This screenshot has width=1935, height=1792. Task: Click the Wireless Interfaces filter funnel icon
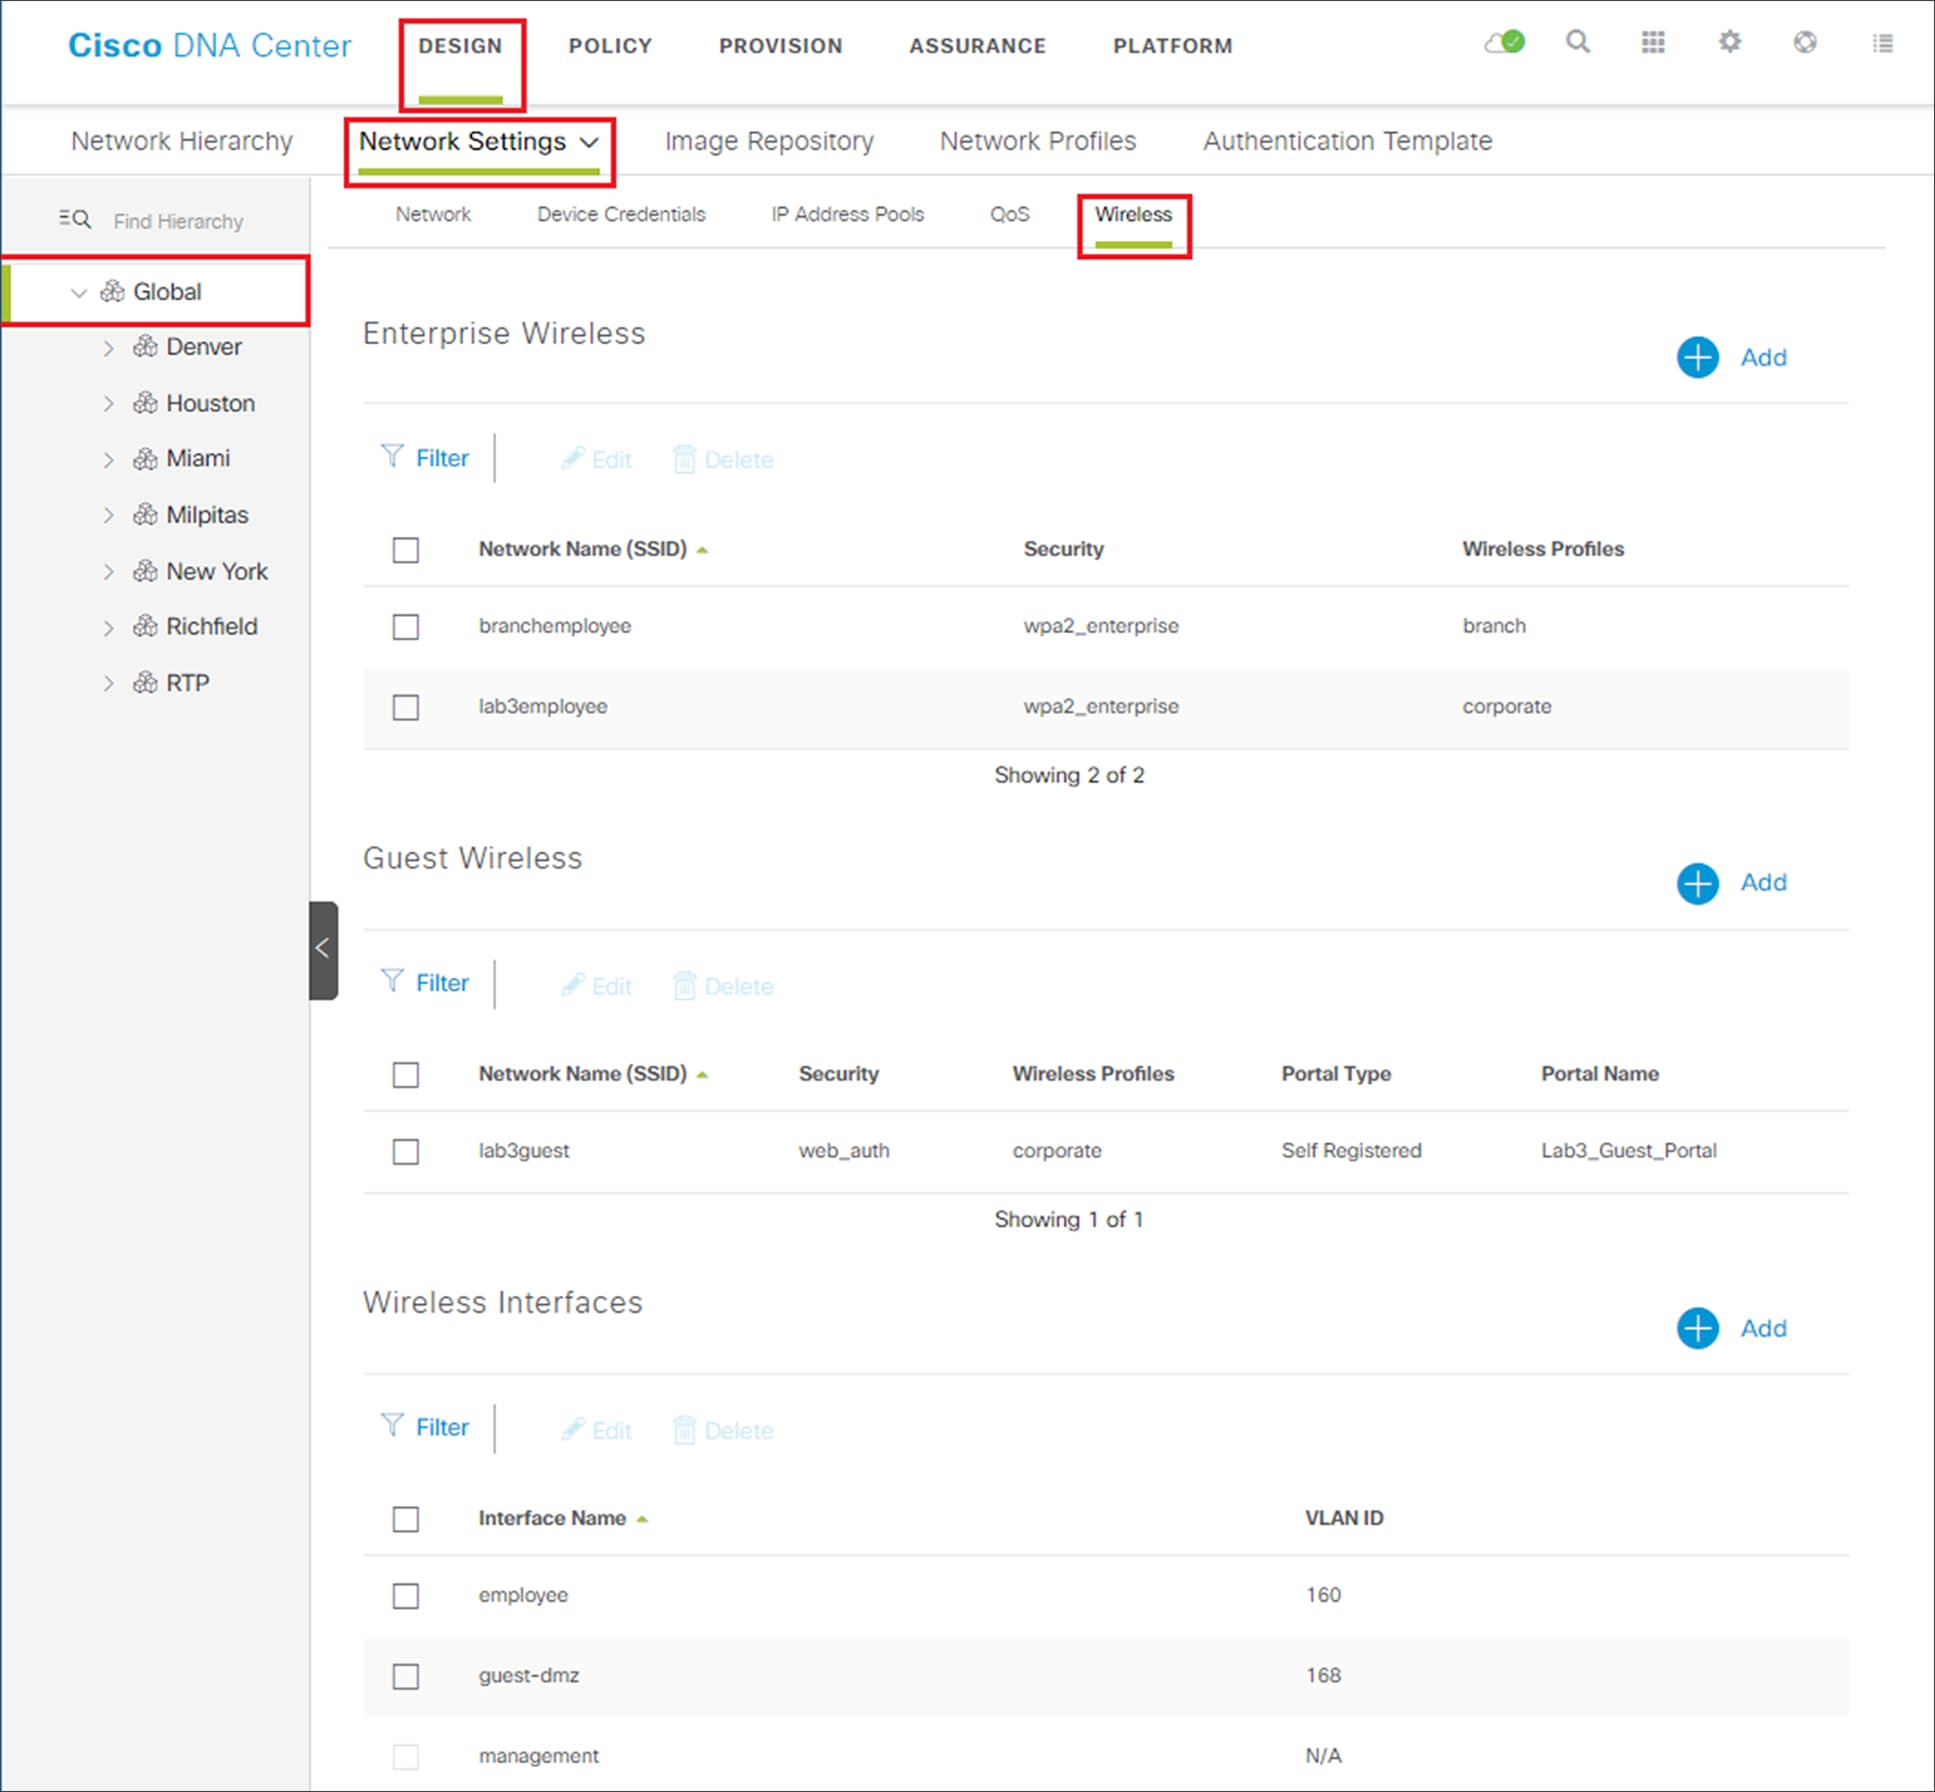(x=392, y=1425)
